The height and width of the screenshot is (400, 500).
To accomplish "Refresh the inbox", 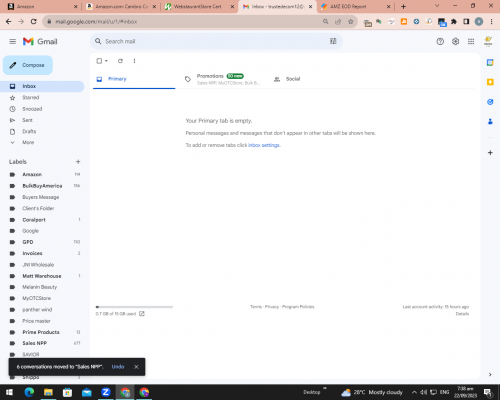I will coord(120,61).
